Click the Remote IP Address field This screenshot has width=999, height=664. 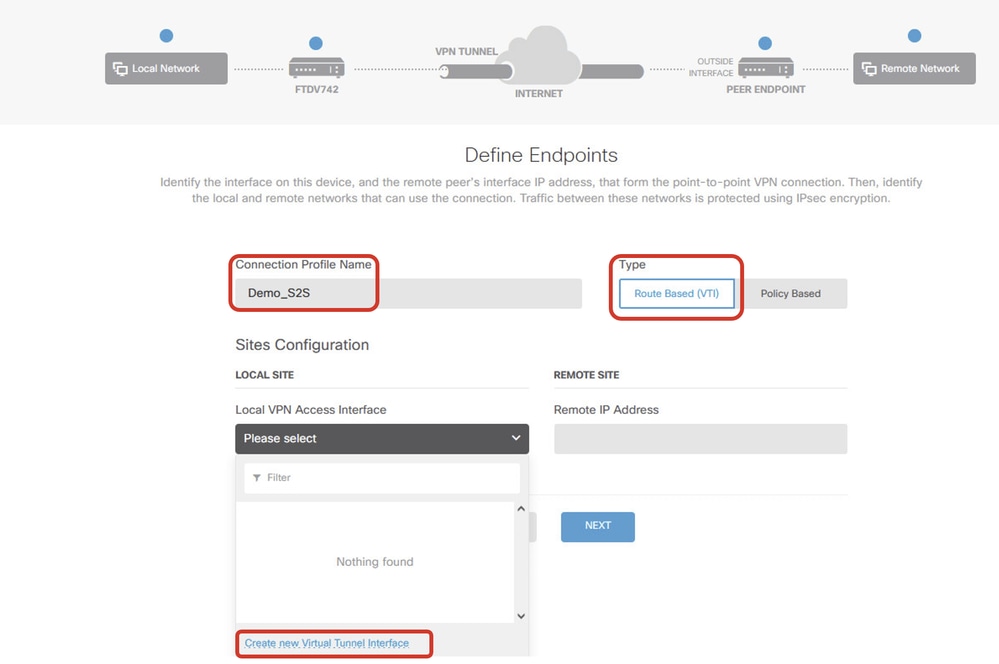tap(700, 438)
